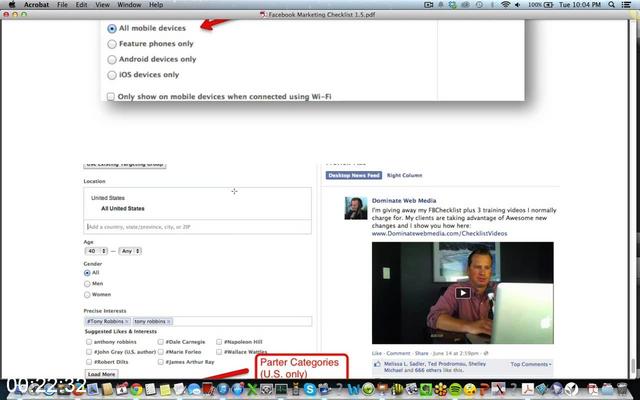
Task: Check the anthony robbins suggested interest
Action: pyautogui.click(x=89, y=342)
